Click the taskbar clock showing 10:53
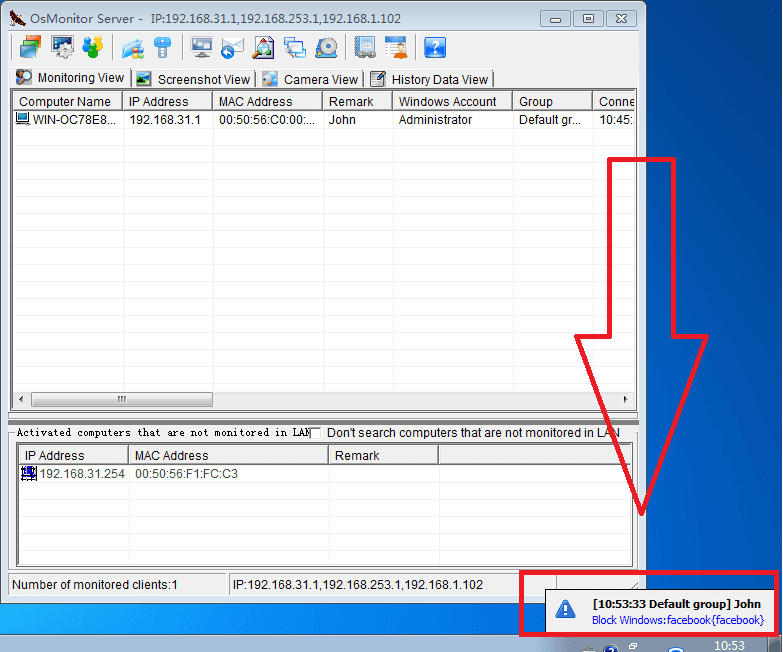 pyautogui.click(x=729, y=645)
